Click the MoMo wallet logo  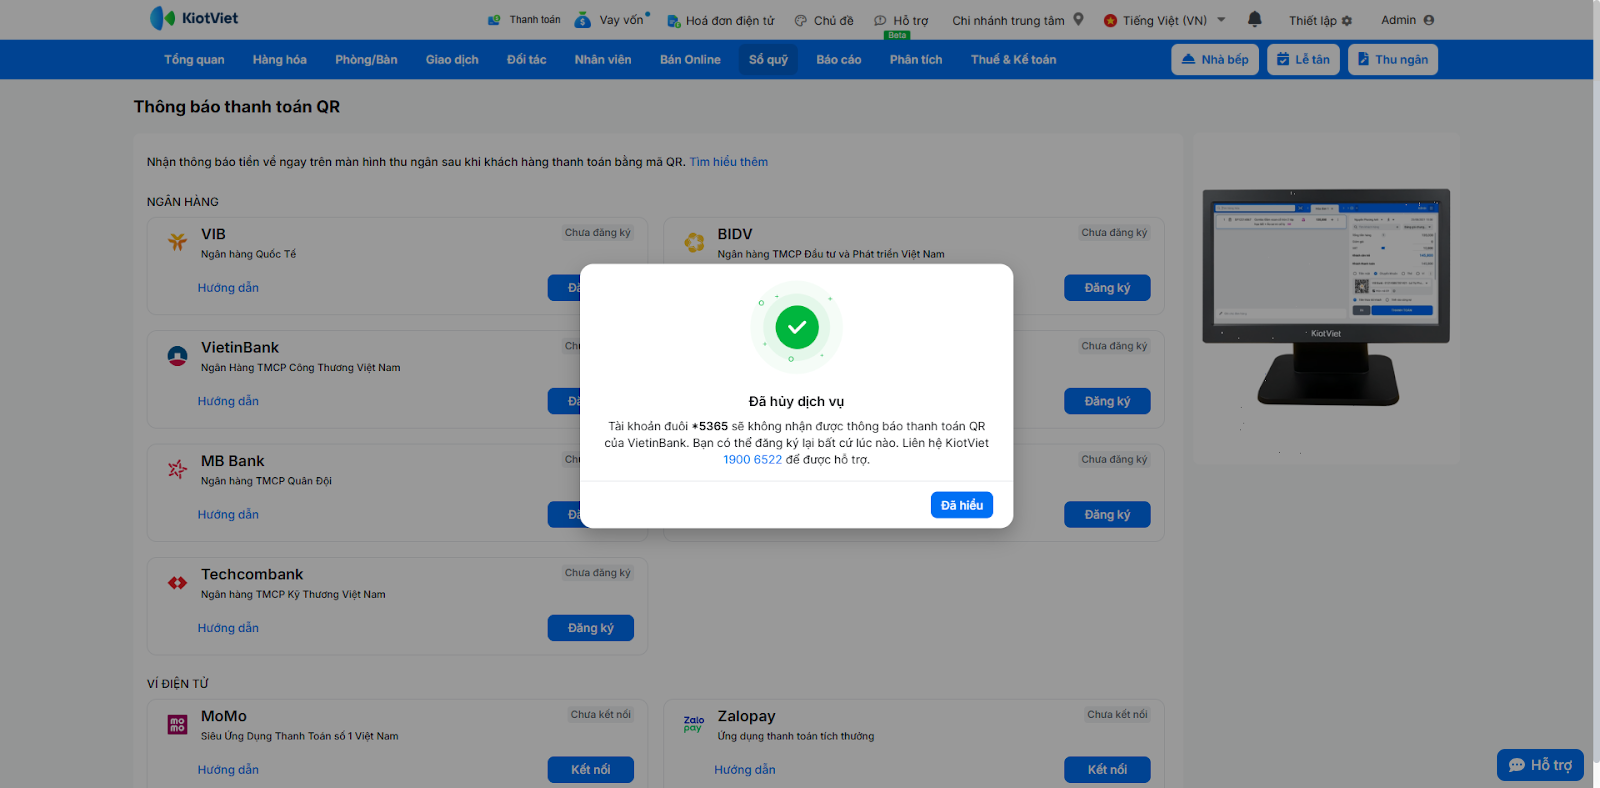coord(177,725)
